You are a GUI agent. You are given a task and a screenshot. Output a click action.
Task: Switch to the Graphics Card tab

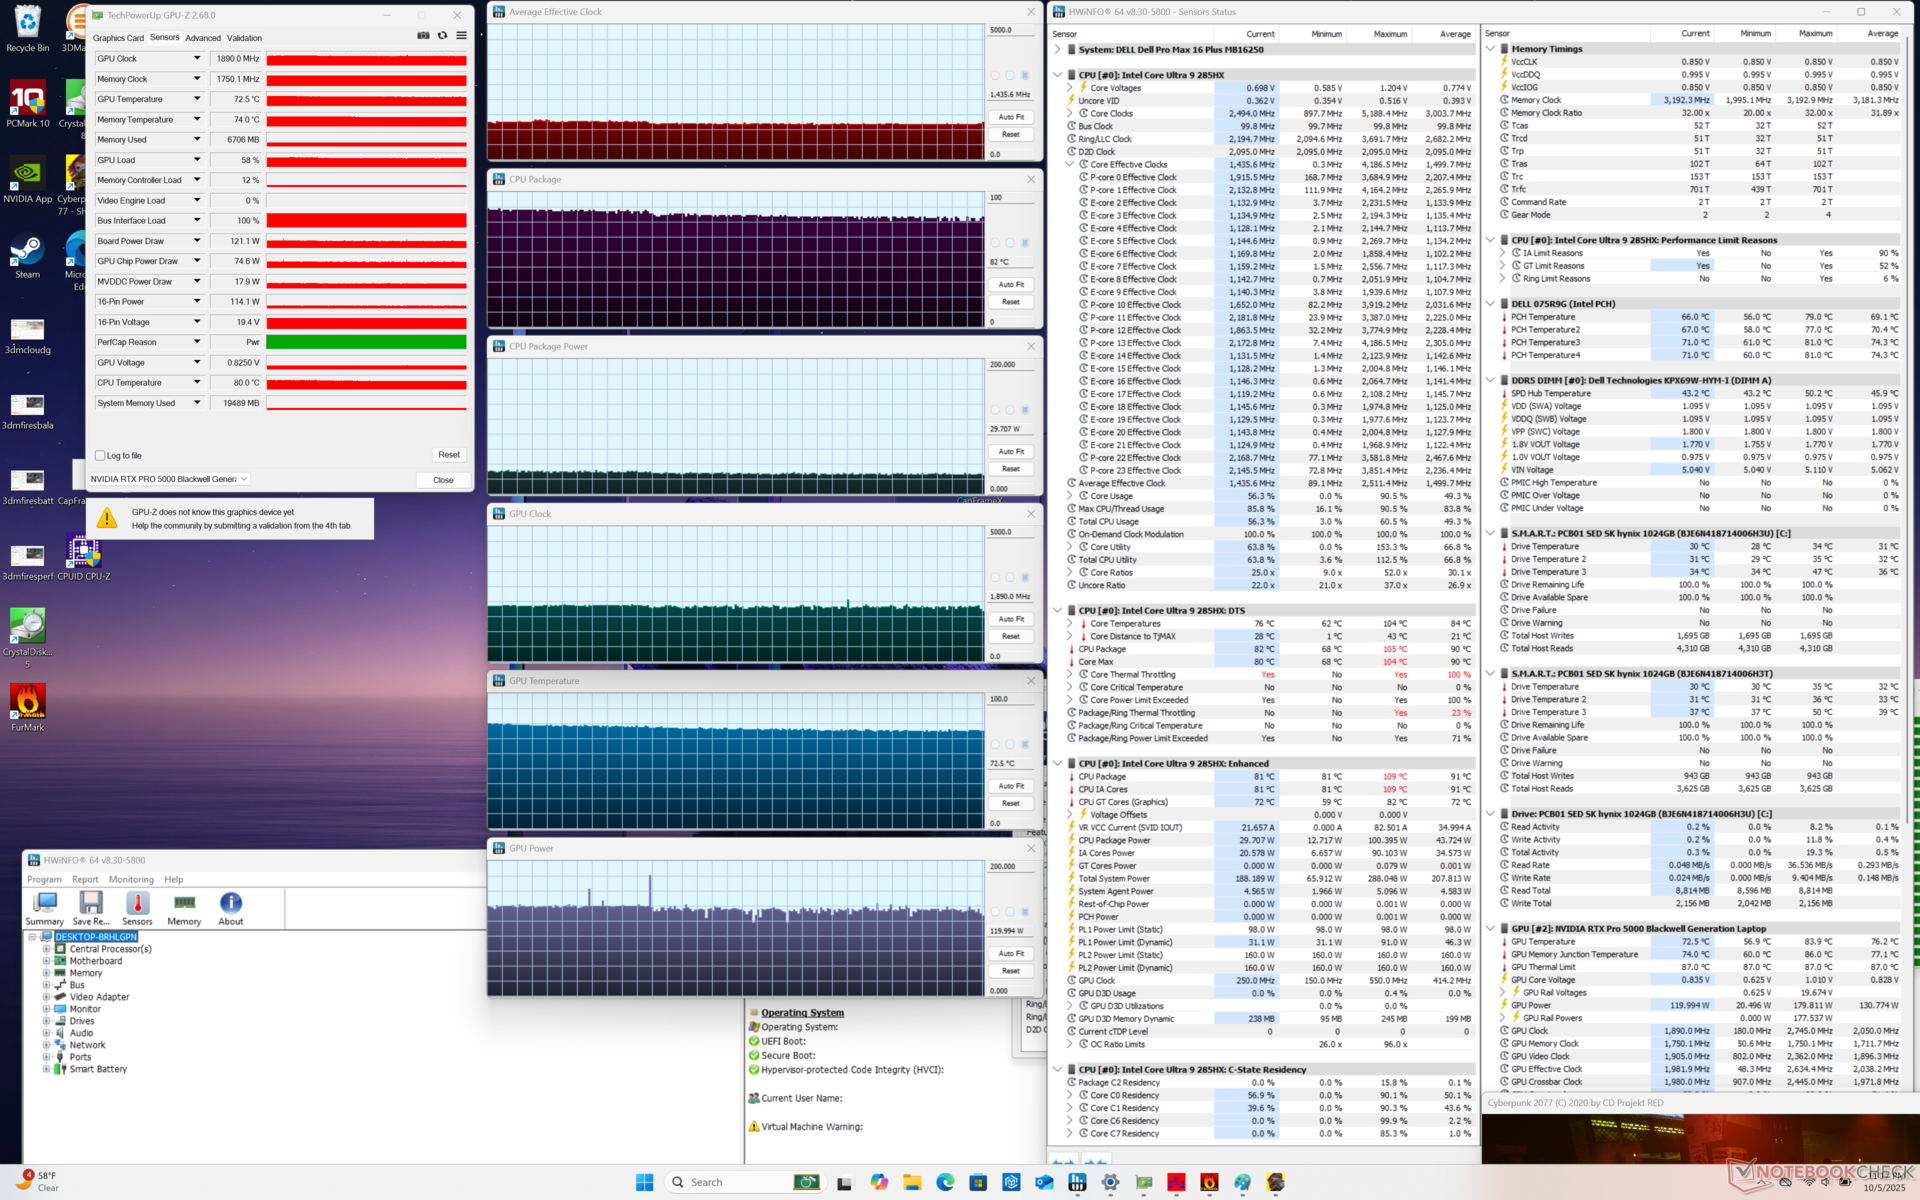[118, 38]
